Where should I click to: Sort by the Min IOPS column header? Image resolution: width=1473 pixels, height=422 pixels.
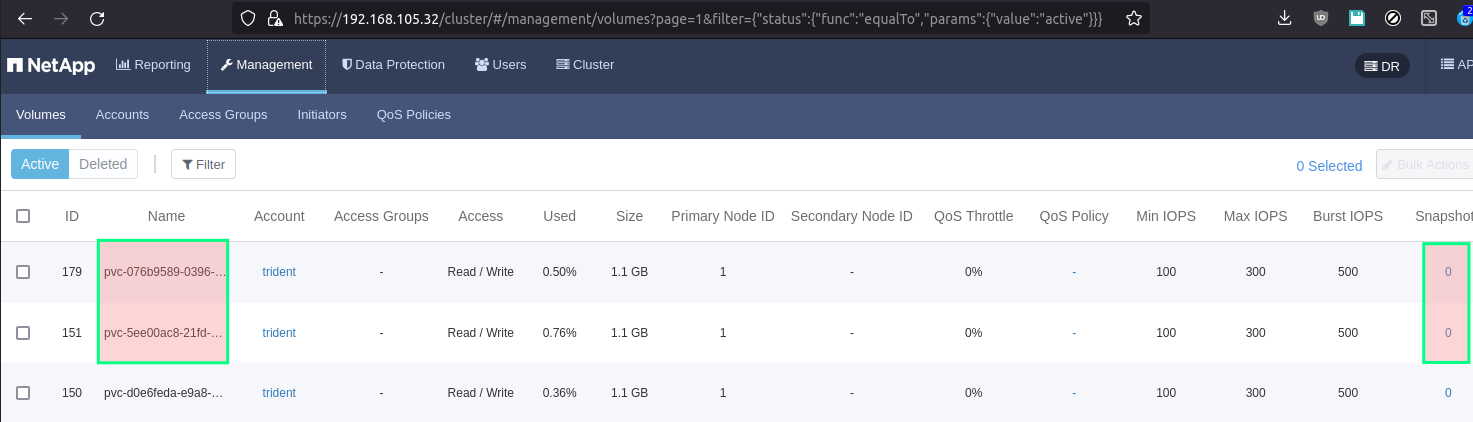[1166, 216]
